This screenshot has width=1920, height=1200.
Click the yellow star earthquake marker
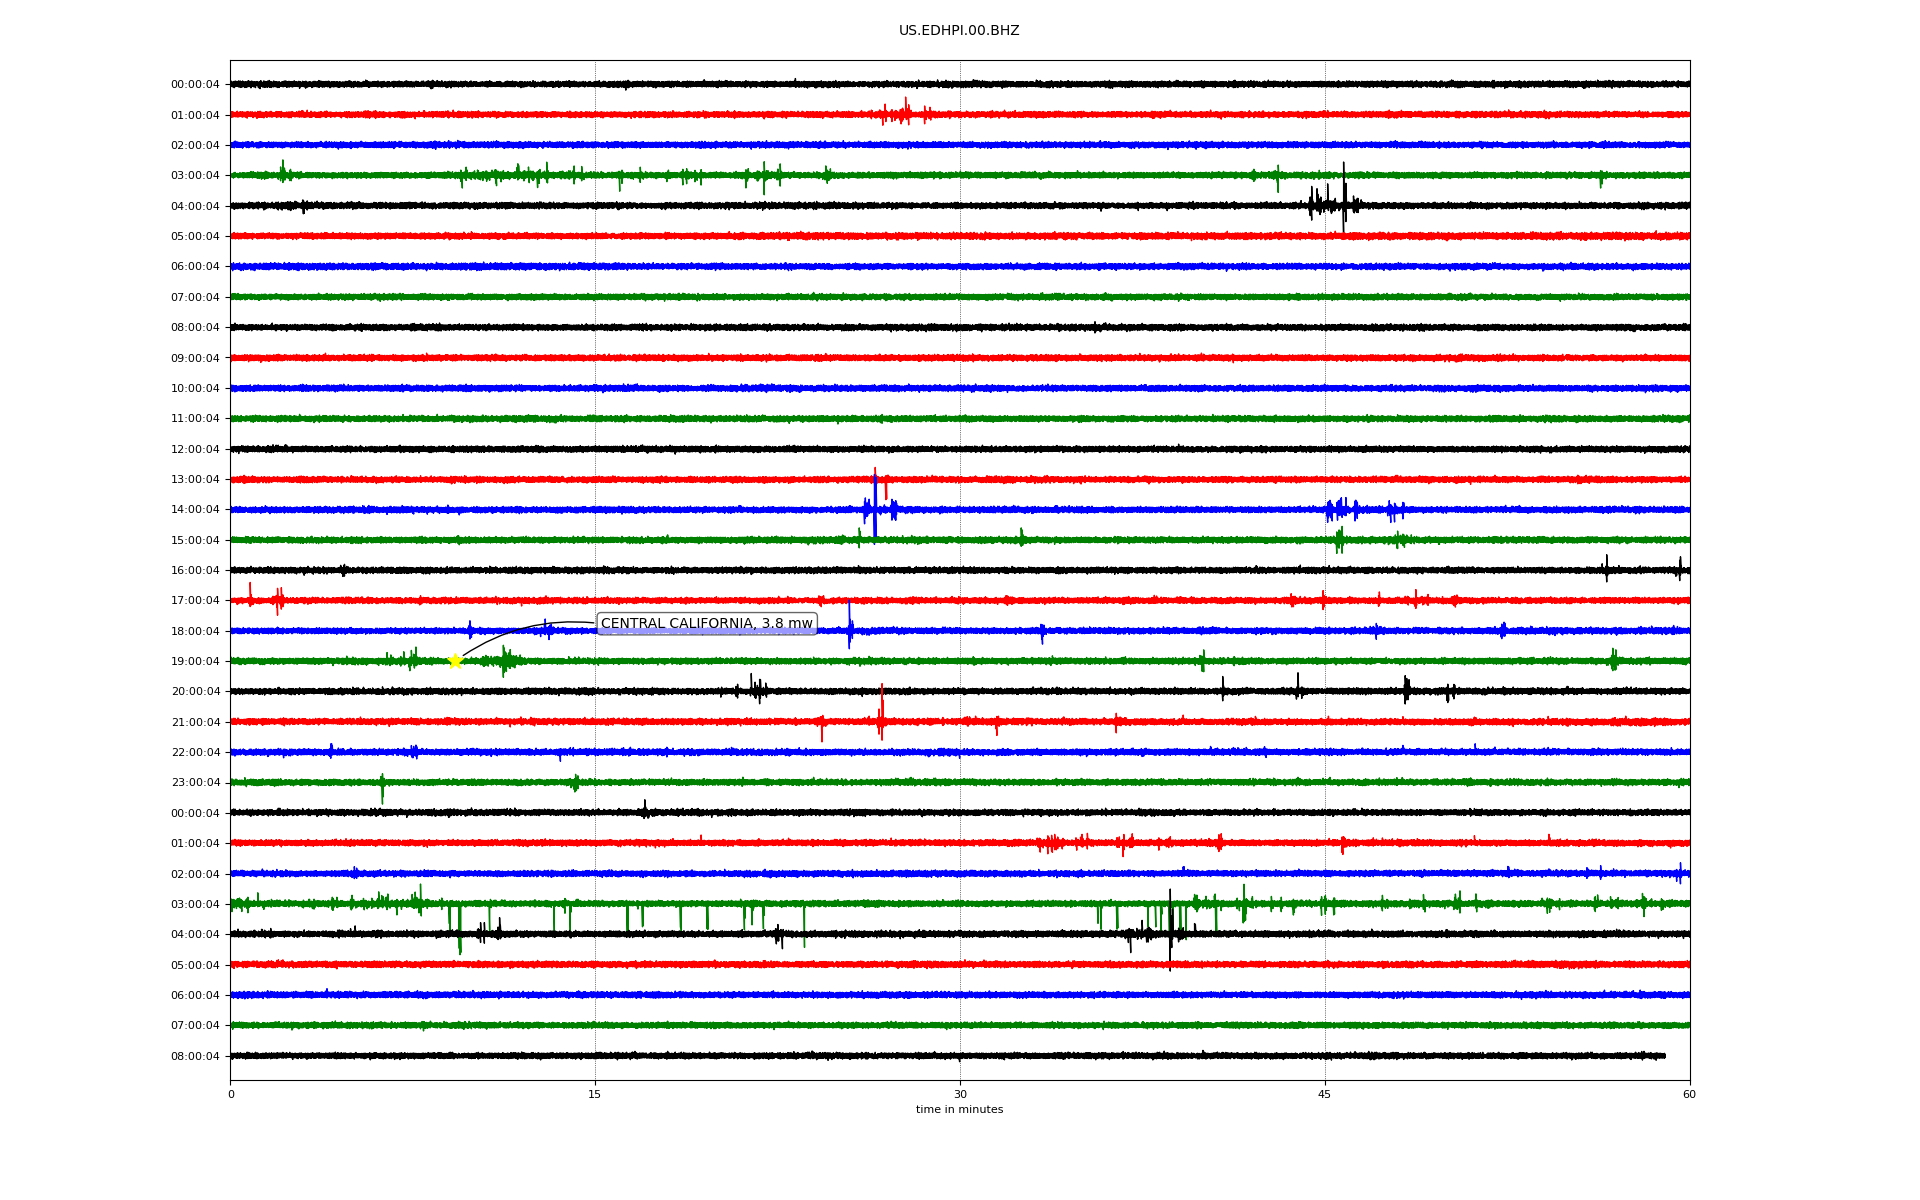tap(455, 661)
